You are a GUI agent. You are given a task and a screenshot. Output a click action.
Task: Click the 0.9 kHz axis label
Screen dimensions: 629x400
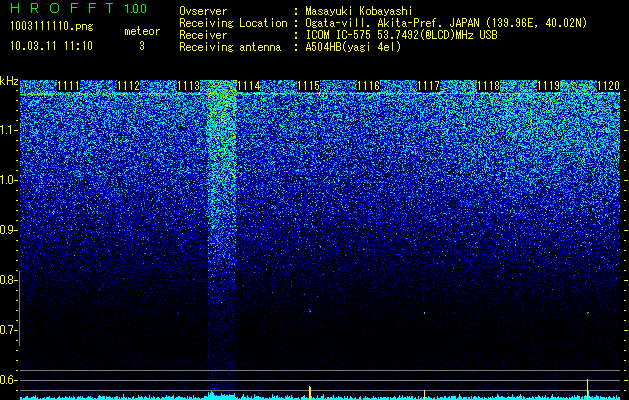tap(8, 230)
